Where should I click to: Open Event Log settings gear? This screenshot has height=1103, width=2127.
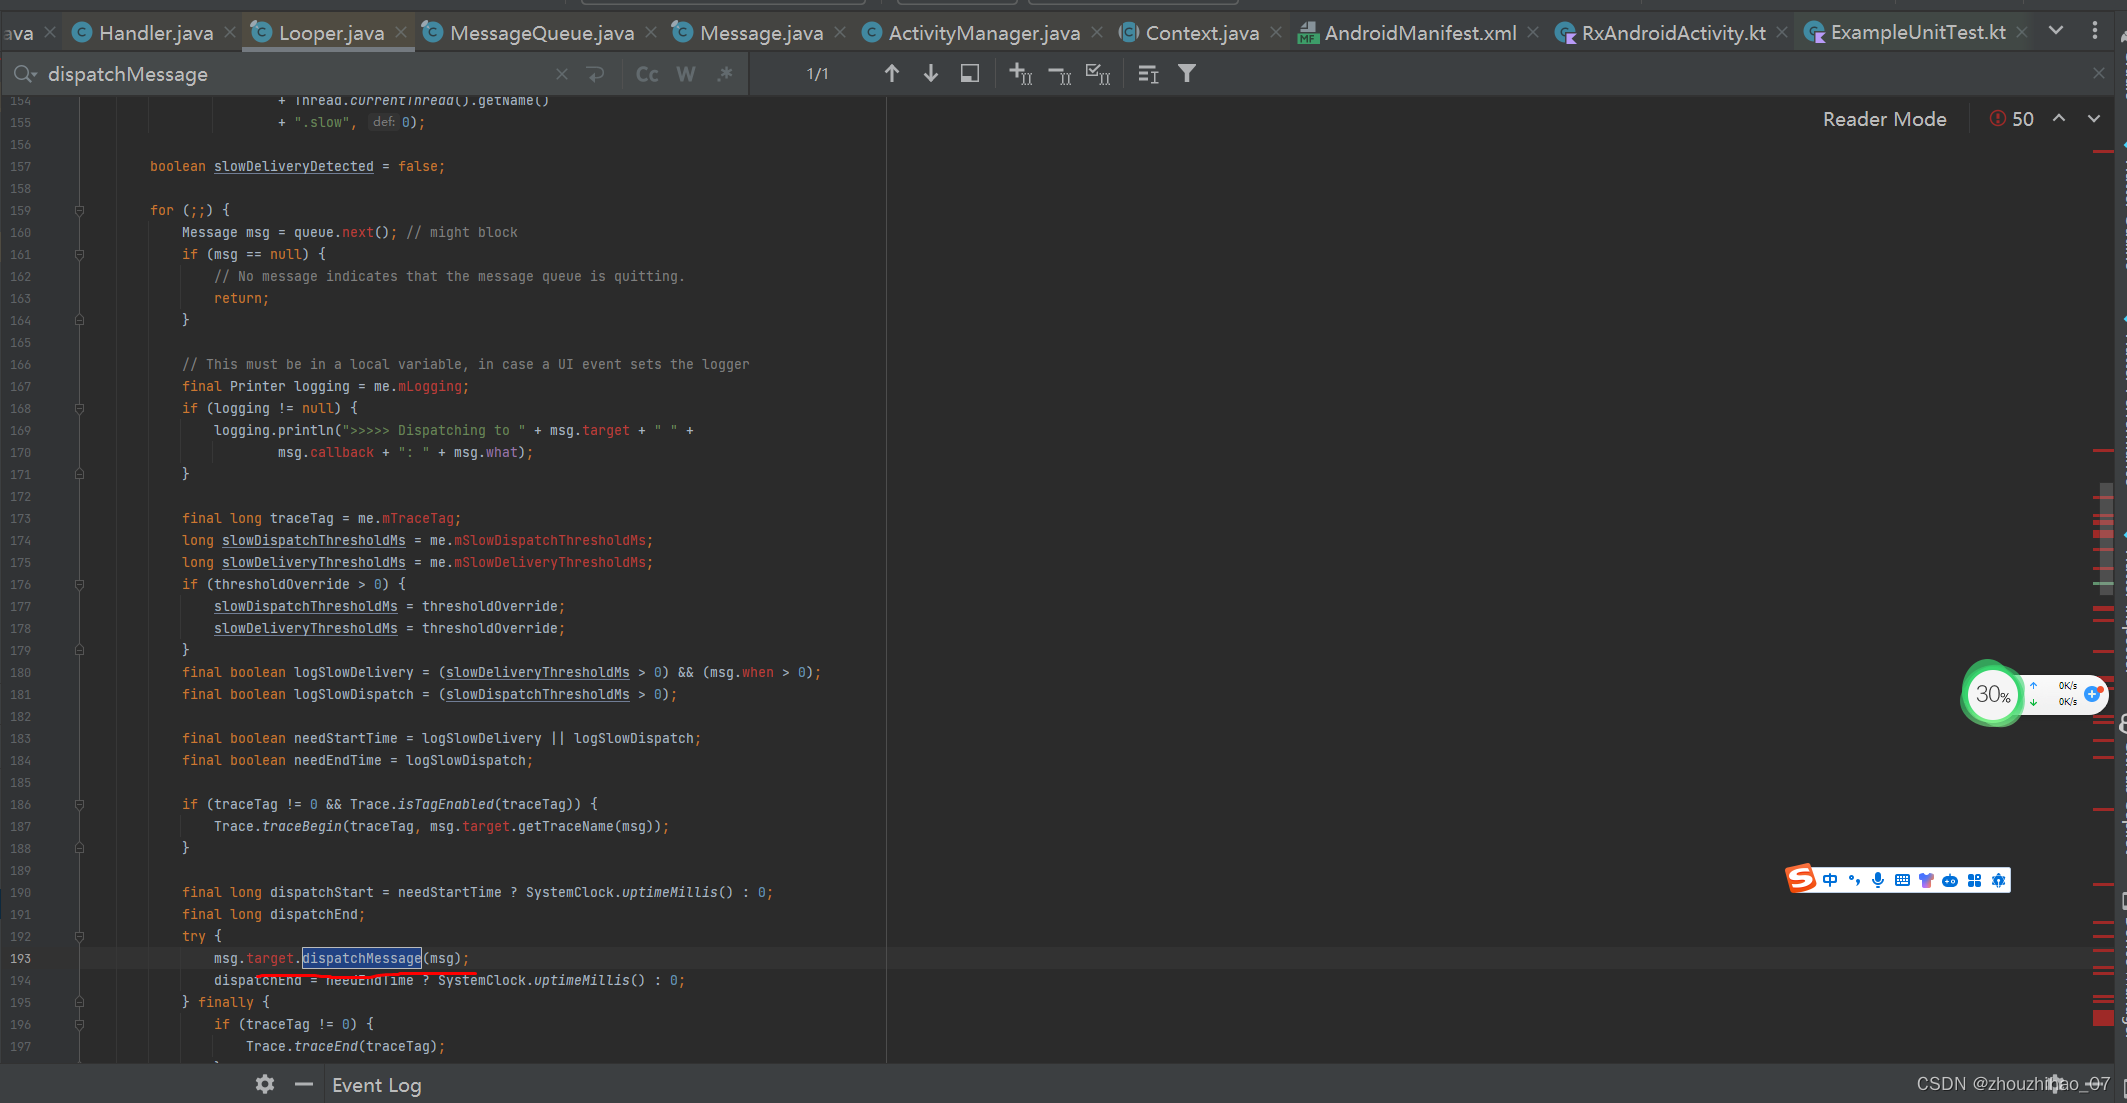pos(265,1084)
